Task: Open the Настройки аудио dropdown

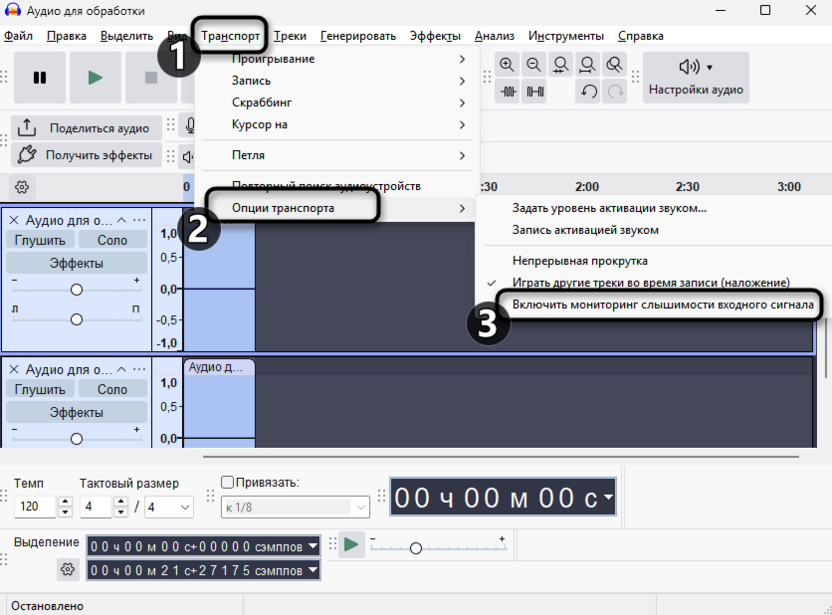Action: 696,77
